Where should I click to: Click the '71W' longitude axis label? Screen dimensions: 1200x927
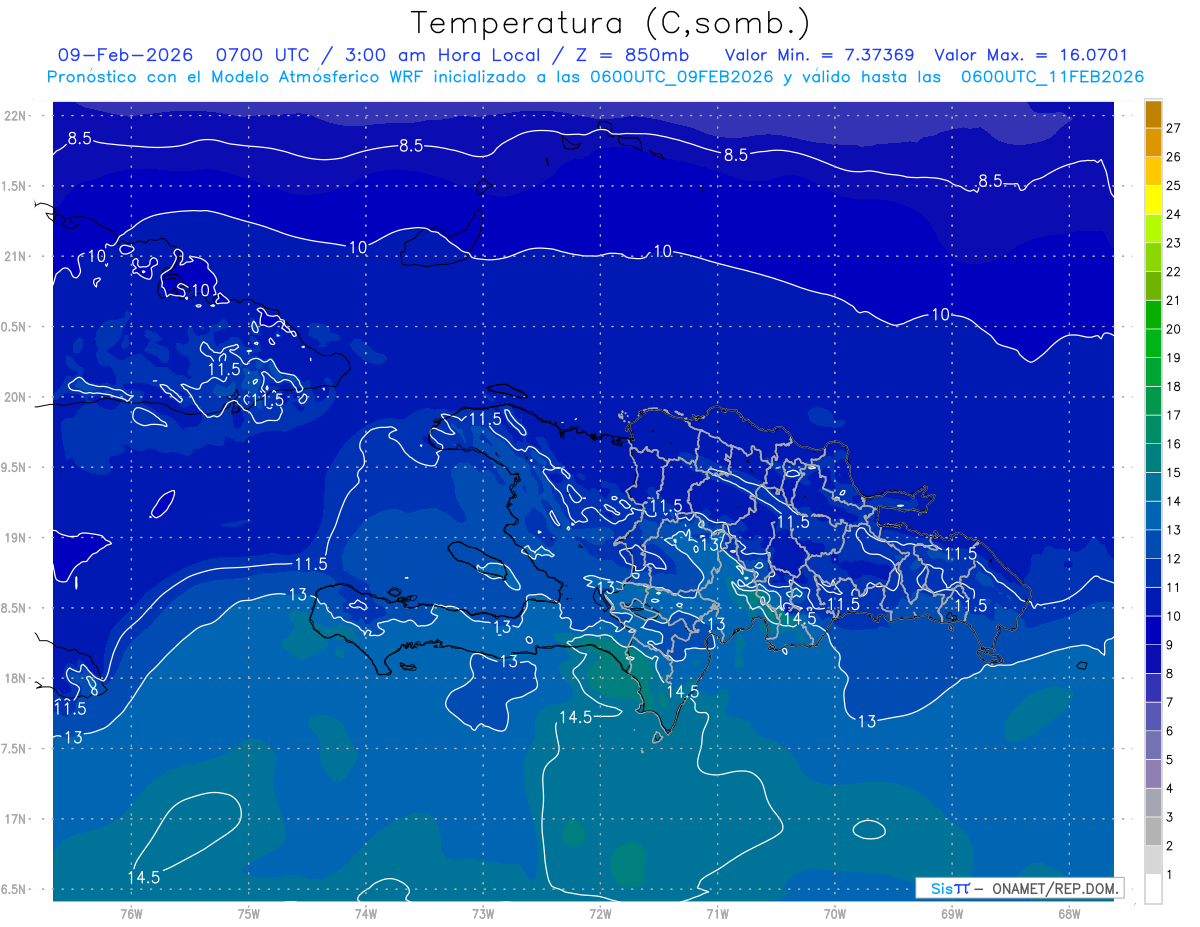click(717, 913)
